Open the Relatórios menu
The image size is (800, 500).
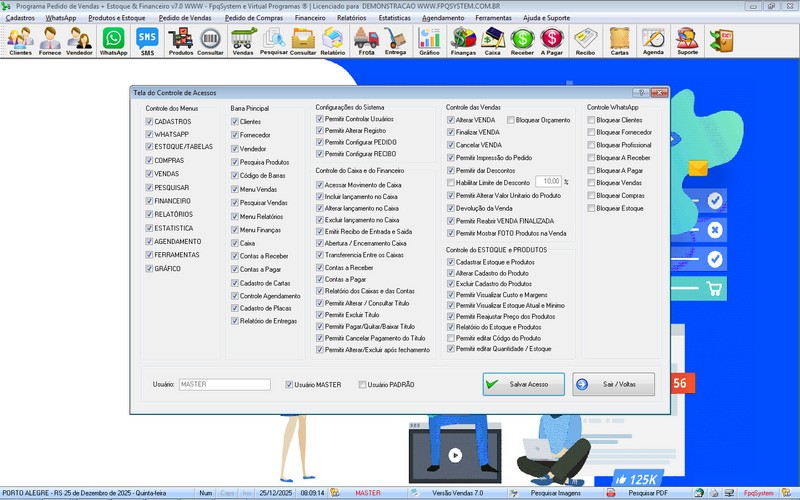click(x=352, y=18)
